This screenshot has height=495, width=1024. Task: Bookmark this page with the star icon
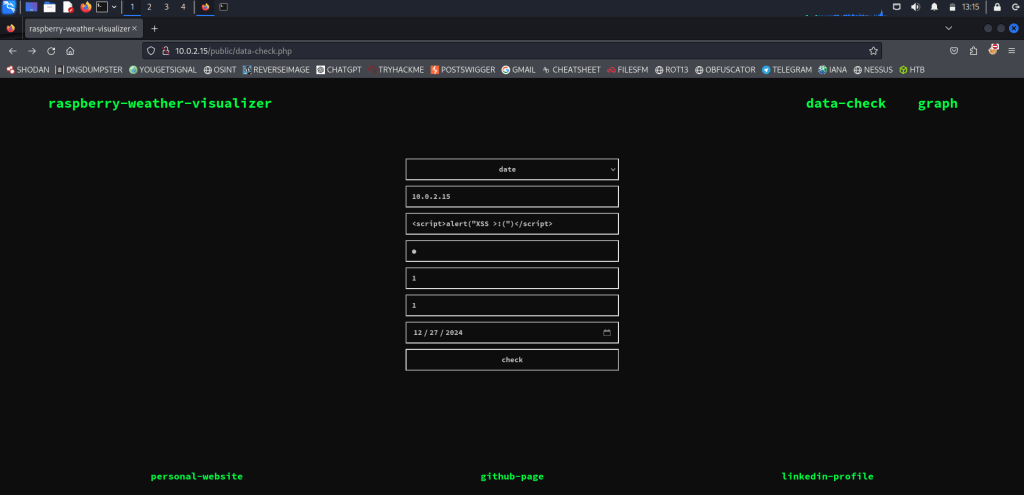(873, 50)
